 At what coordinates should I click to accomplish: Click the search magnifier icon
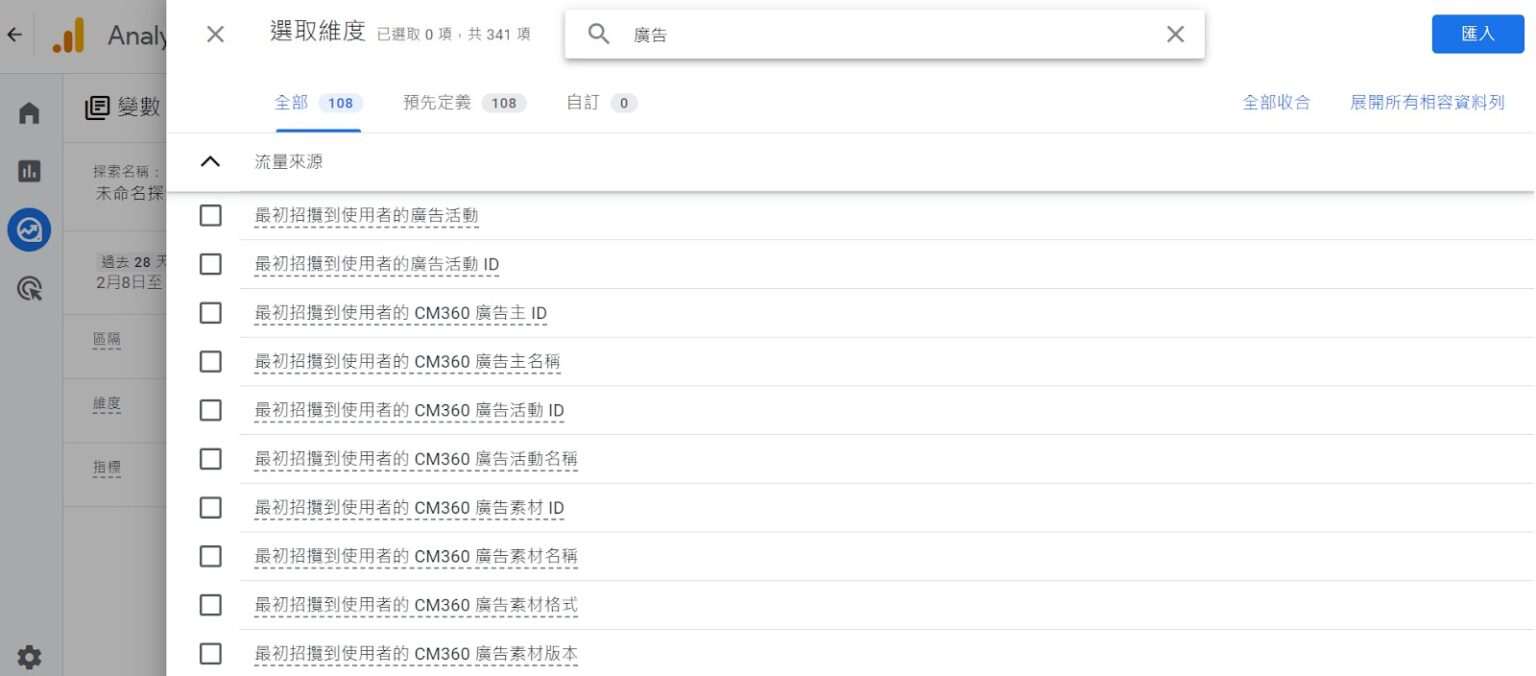pos(598,33)
